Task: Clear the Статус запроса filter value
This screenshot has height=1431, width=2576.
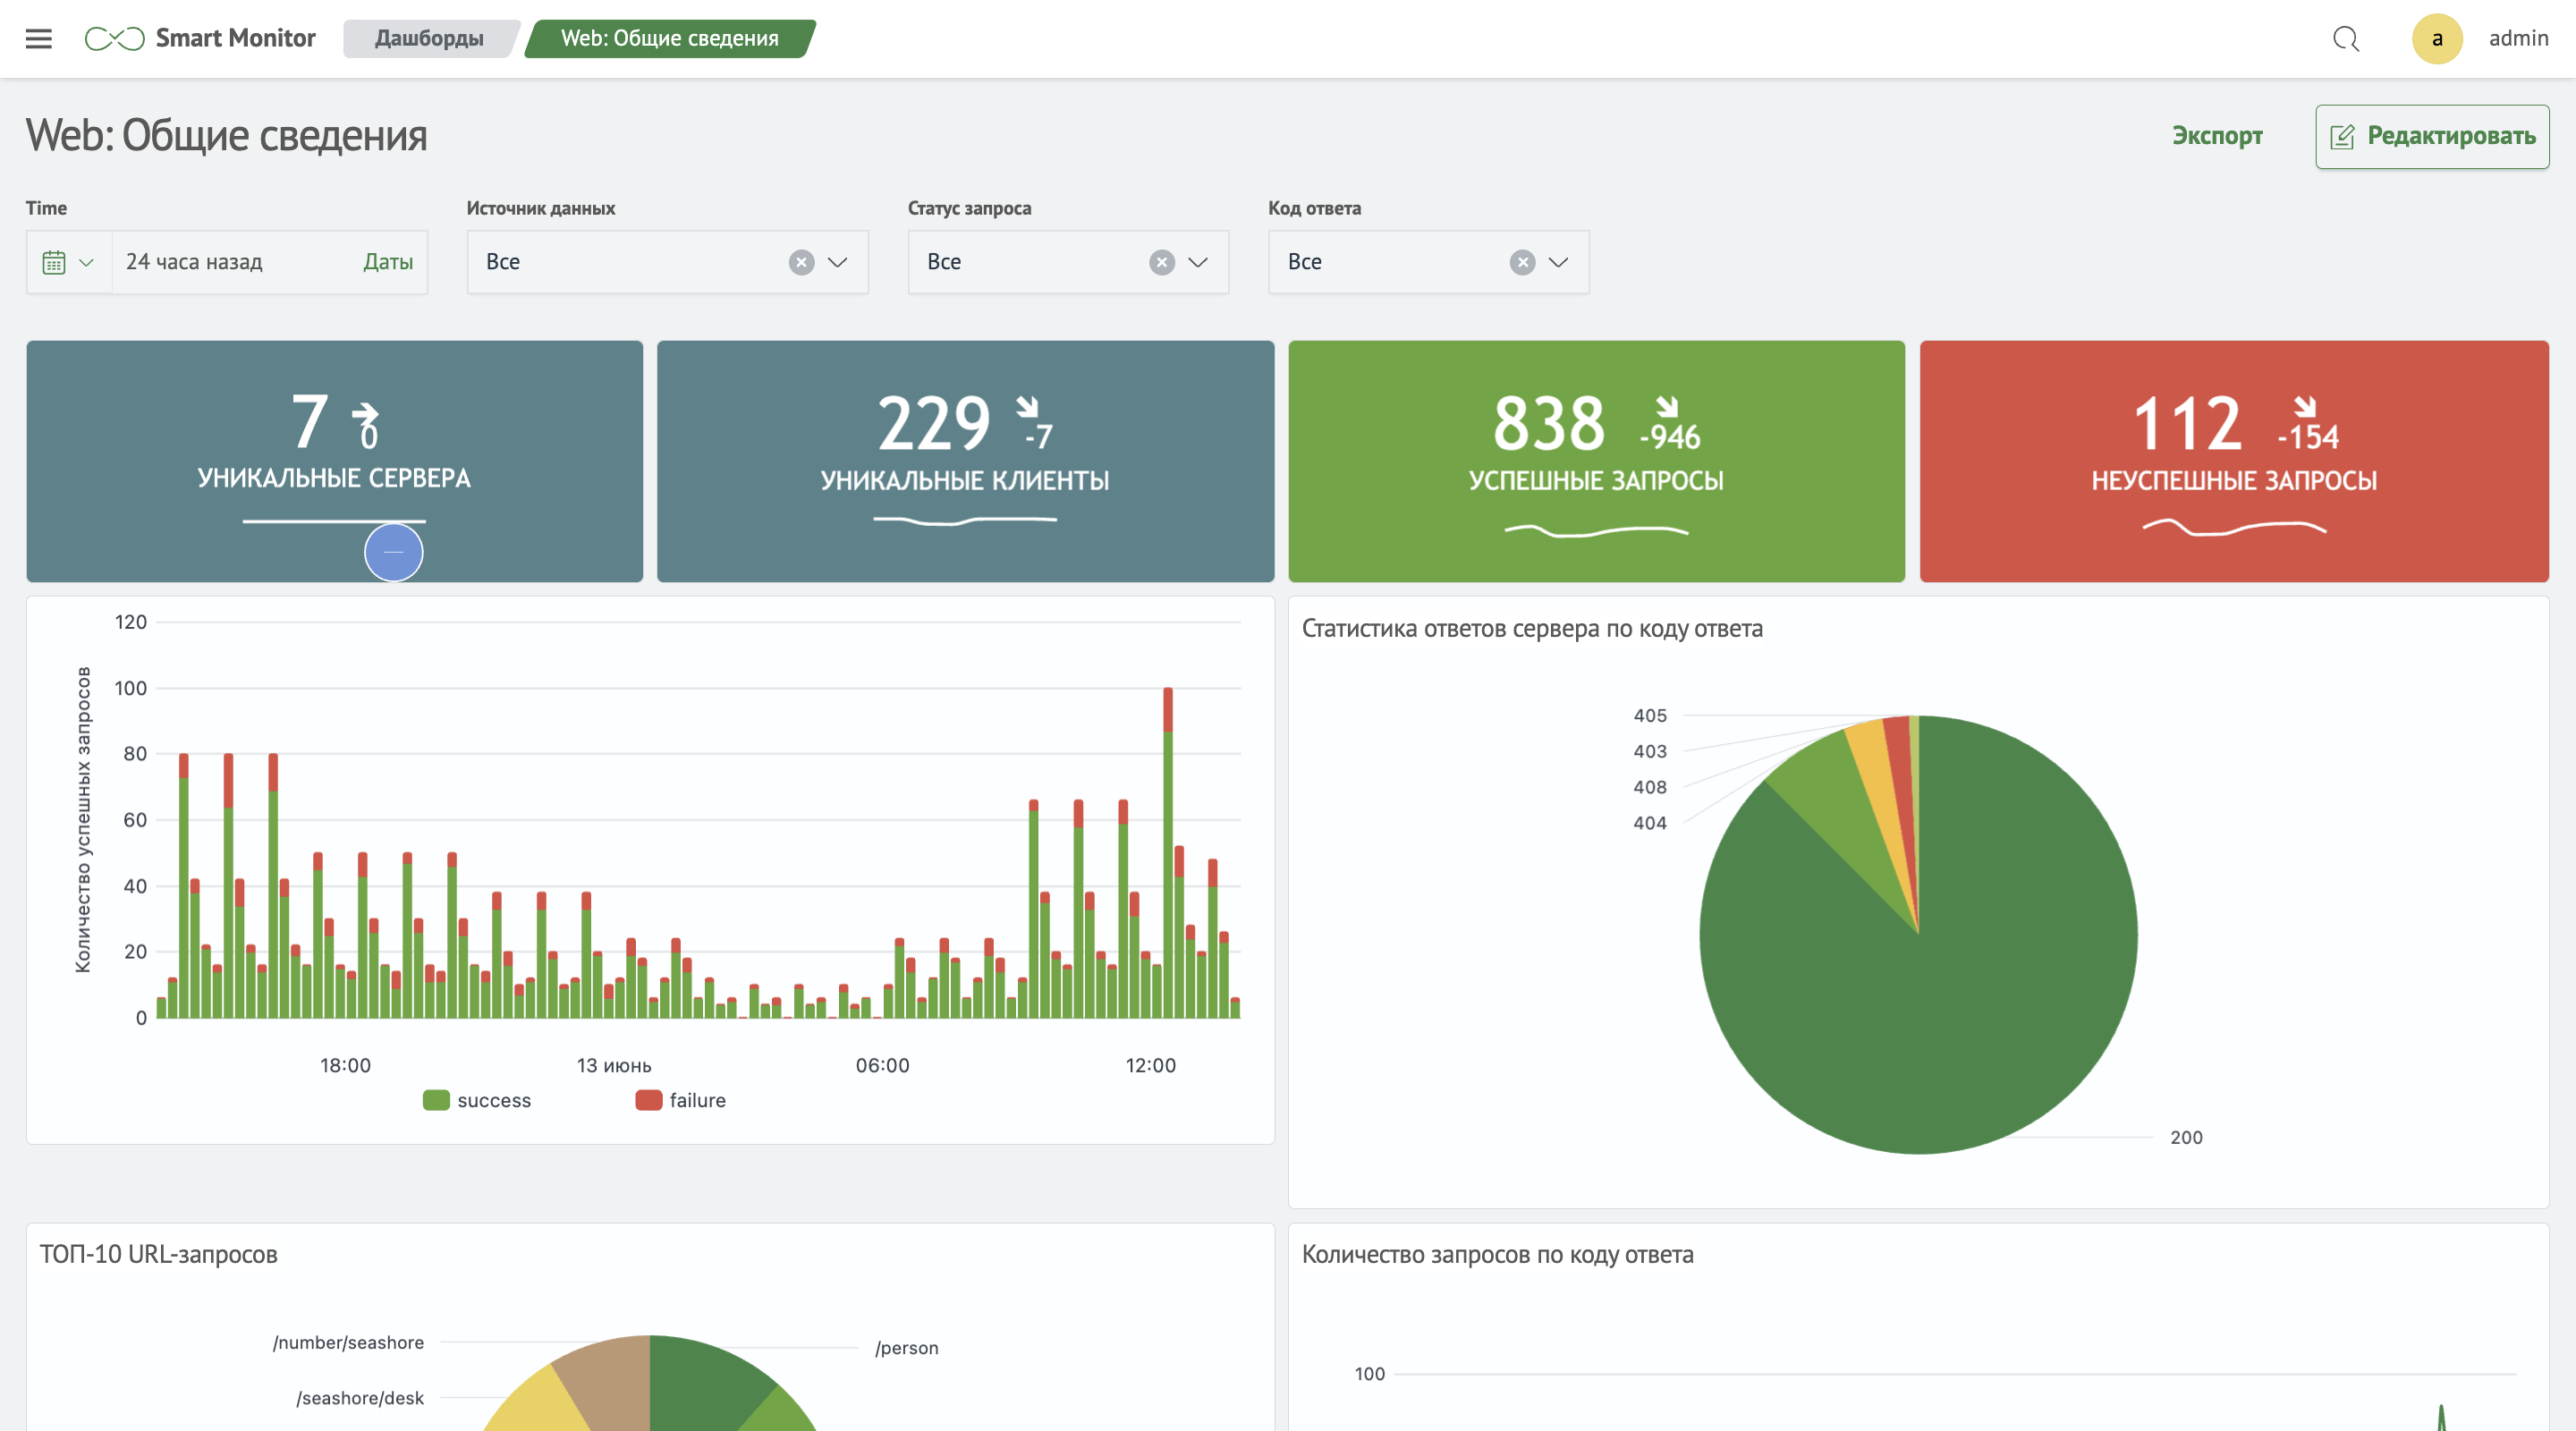Action: (1161, 262)
